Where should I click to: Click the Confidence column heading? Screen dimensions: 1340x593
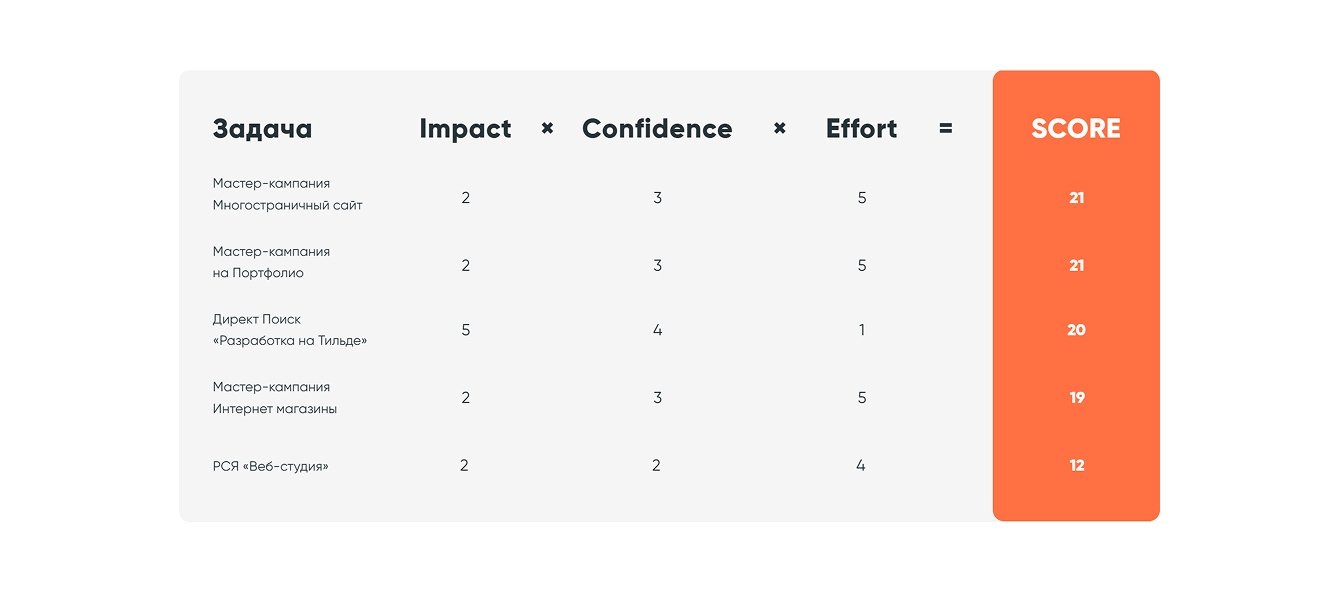[657, 129]
